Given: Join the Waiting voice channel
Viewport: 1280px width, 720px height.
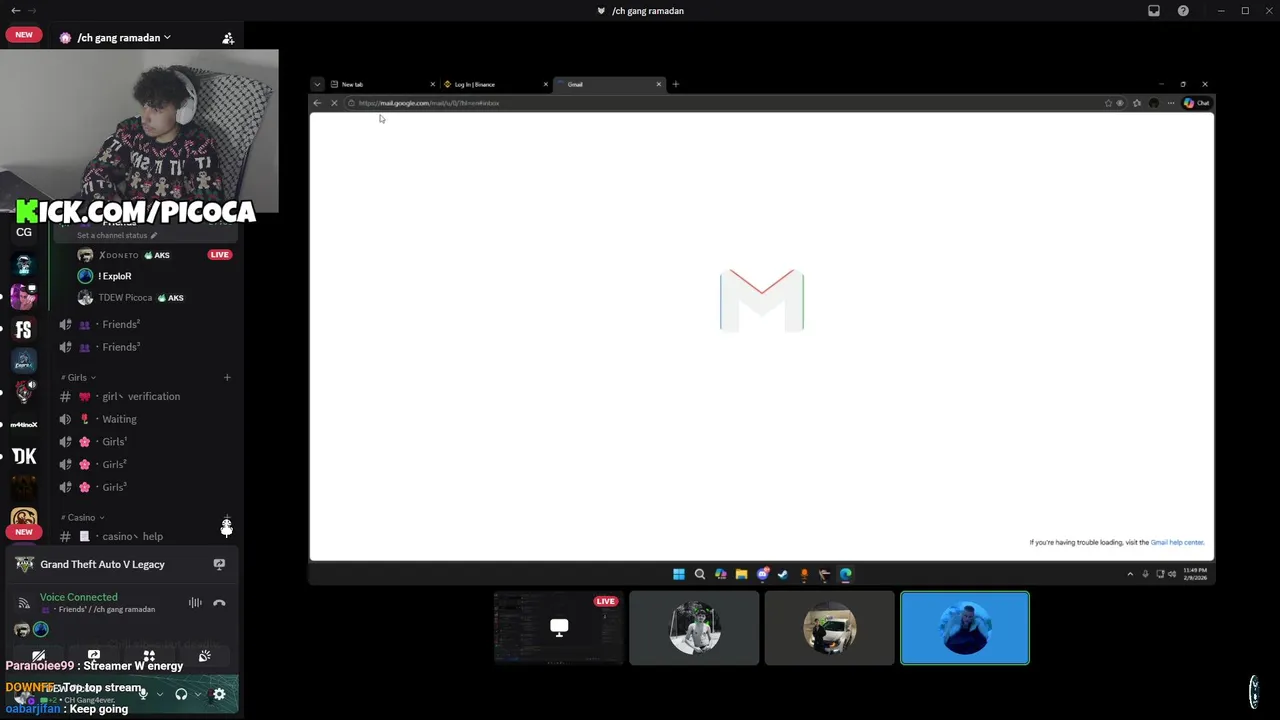Looking at the screenshot, I should tap(145, 419).
